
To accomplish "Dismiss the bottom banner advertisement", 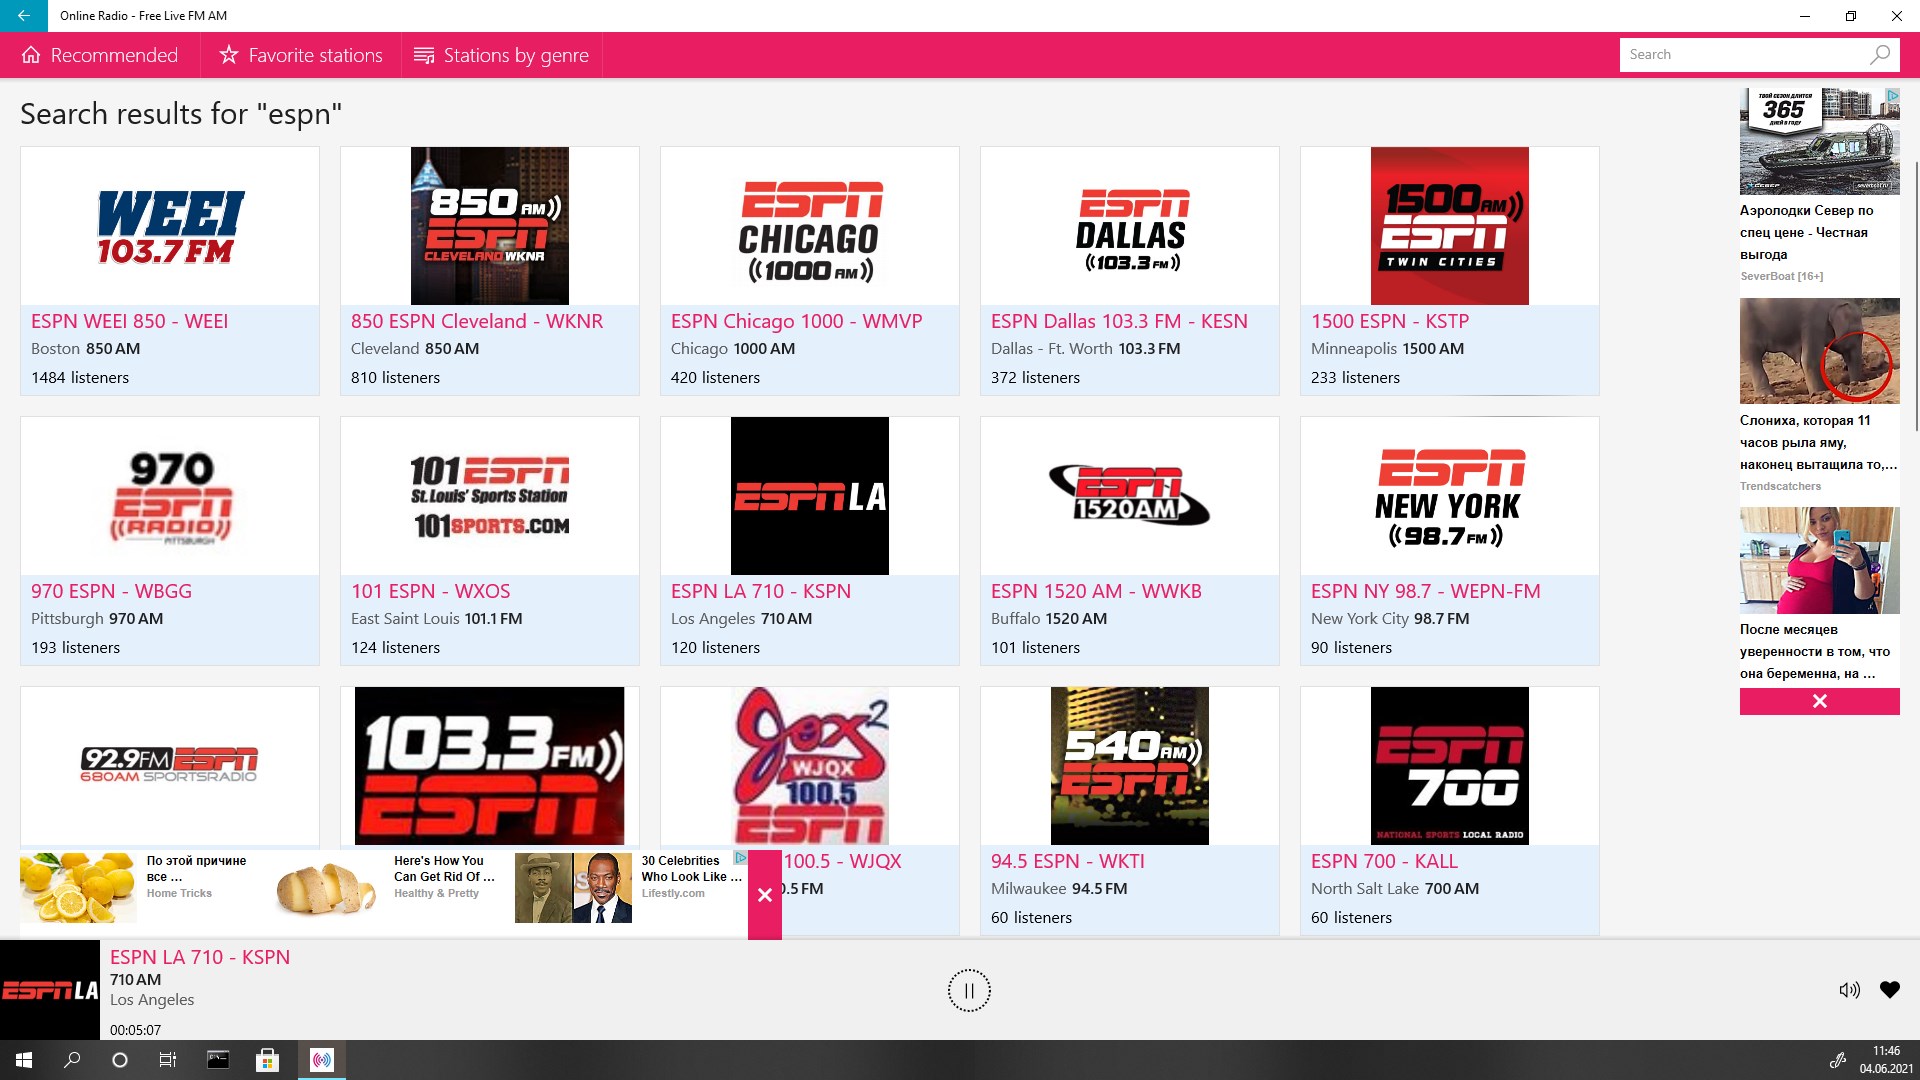I will click(x=764, y=896).
